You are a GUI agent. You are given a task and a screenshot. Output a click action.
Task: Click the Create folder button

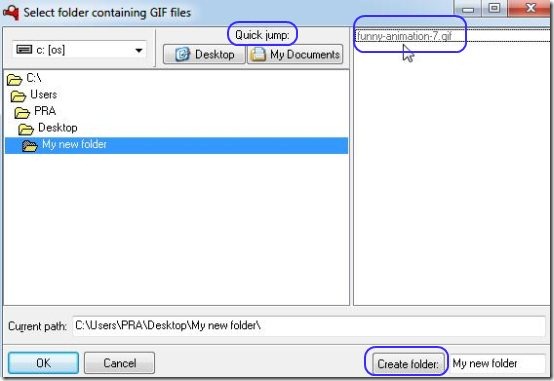(x=408, y=364)
